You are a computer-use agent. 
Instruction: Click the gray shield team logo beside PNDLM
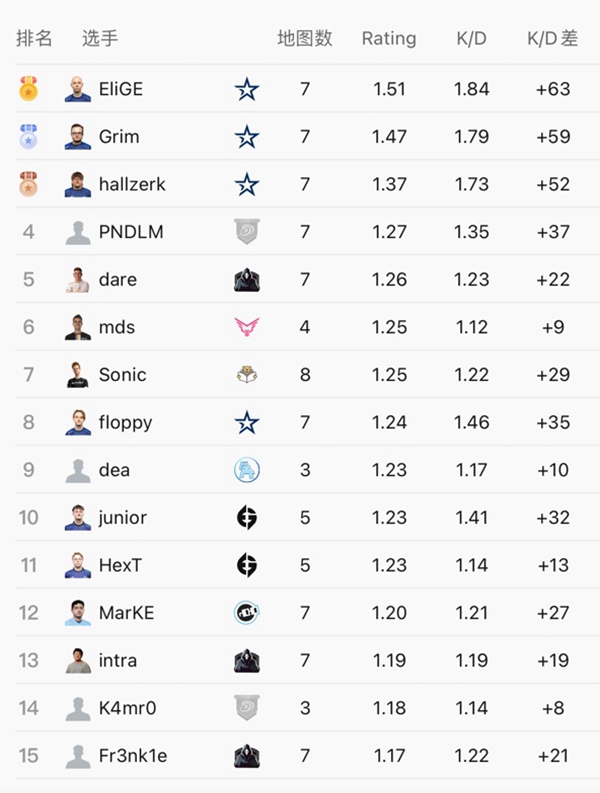click(x=247, y=232)
